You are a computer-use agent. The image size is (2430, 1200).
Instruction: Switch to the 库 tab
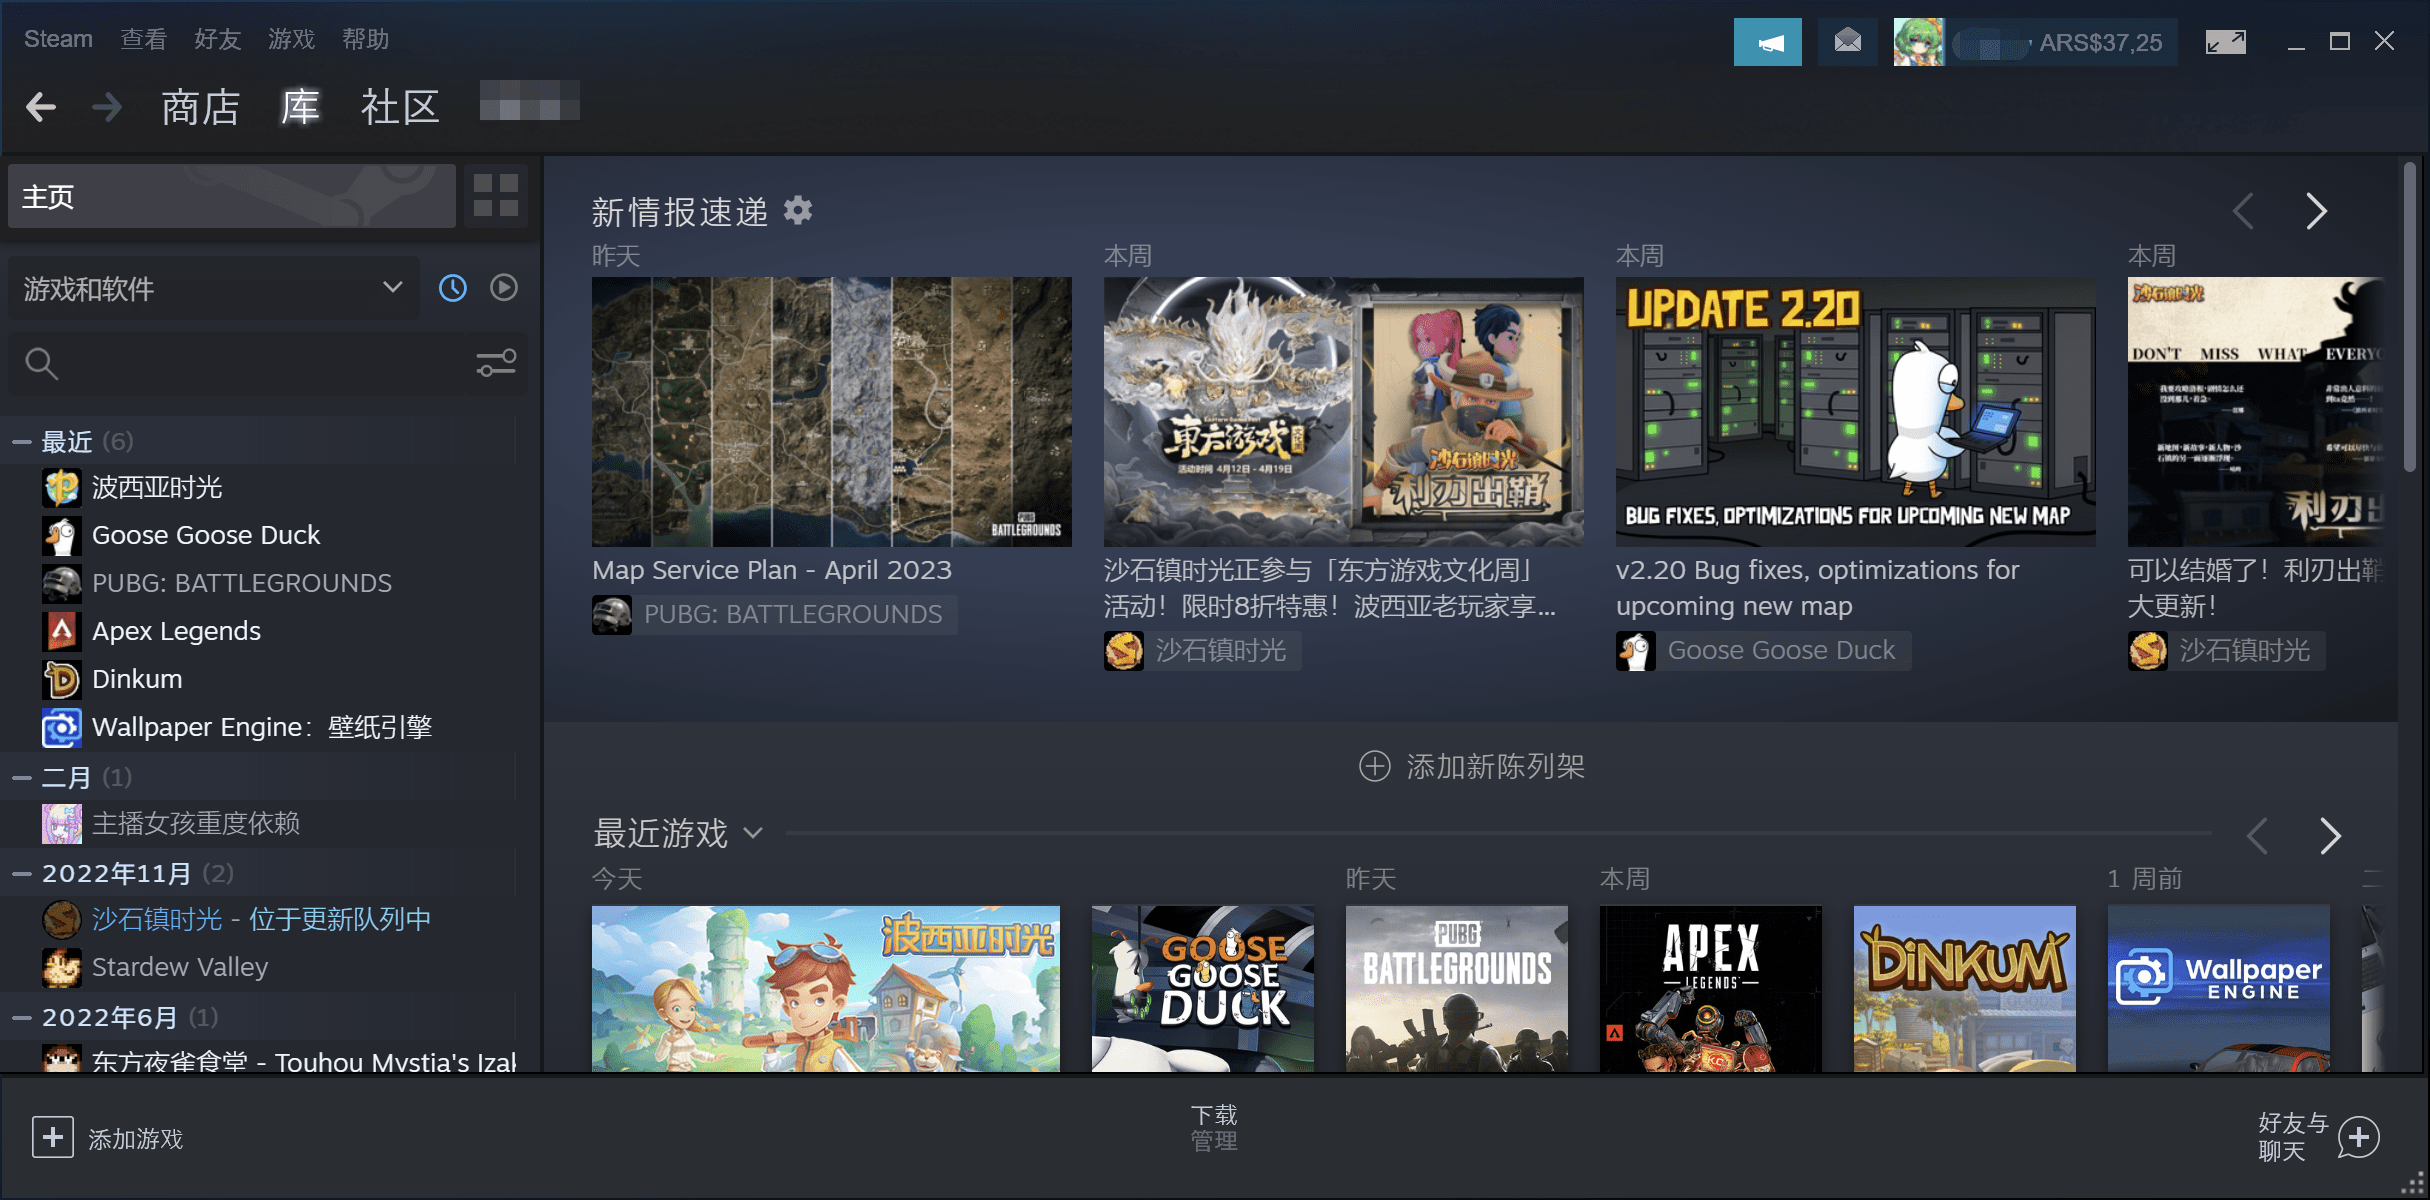click(x=300, y=107)
